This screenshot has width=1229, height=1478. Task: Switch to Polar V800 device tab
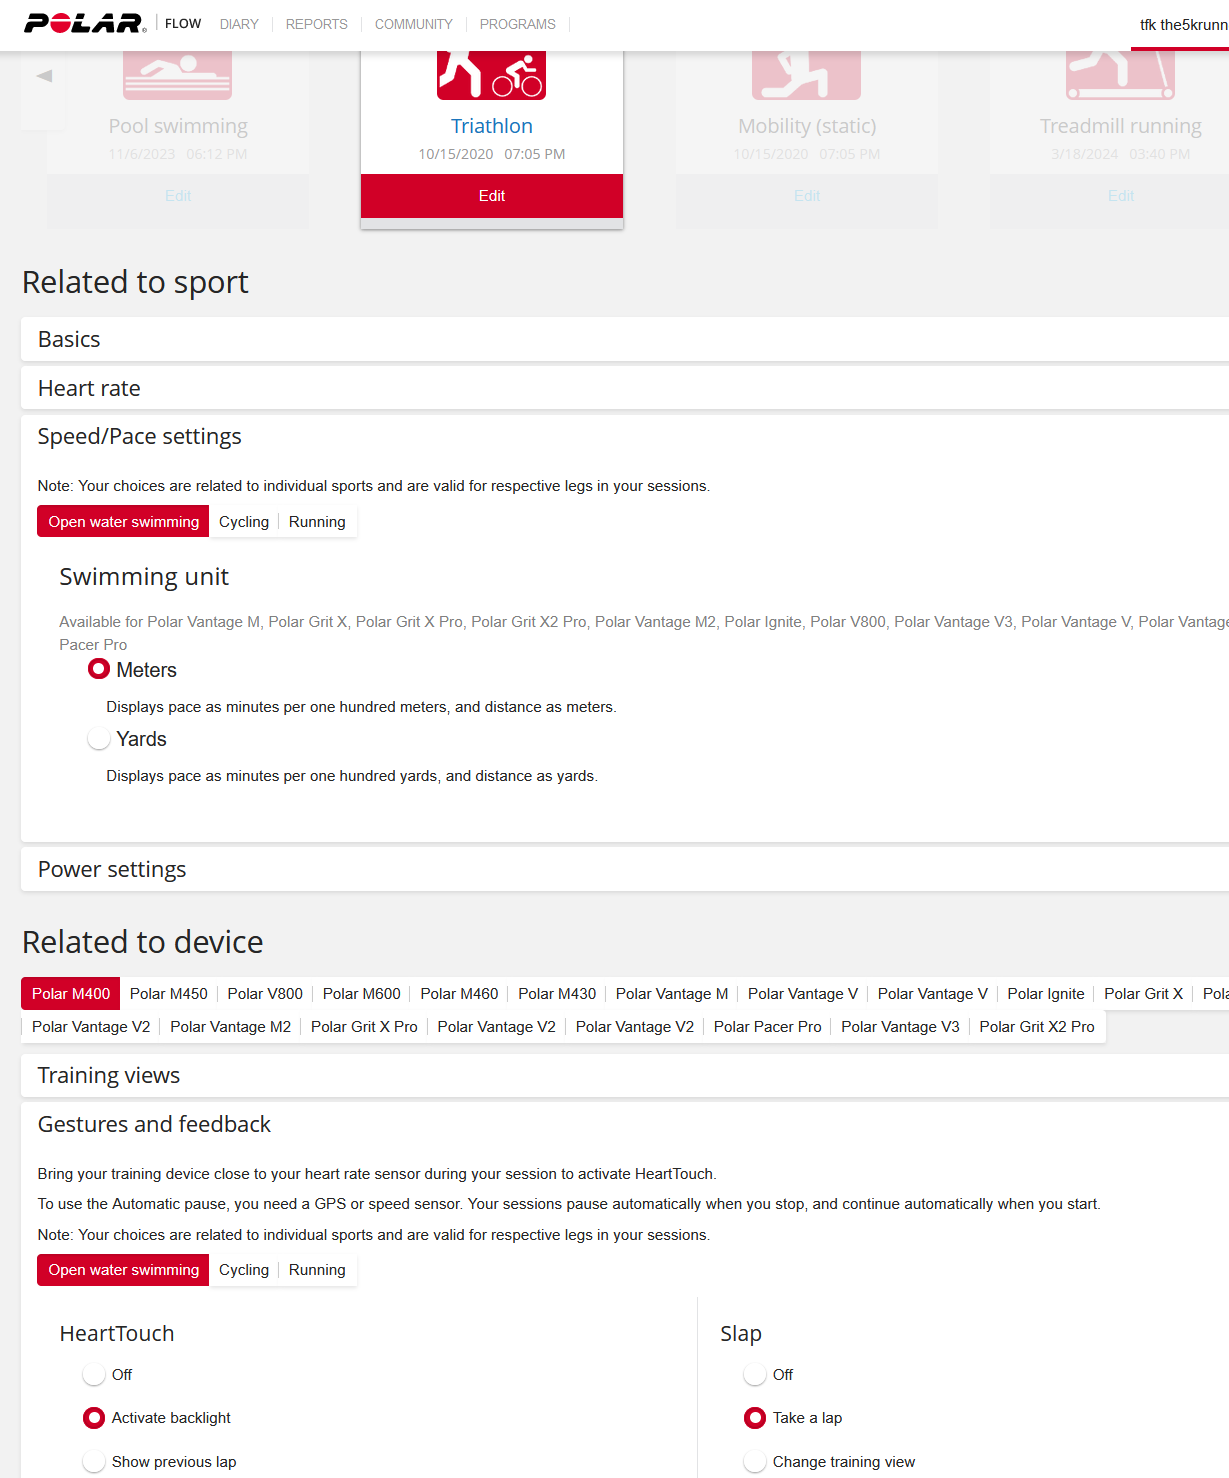[265, 994]
